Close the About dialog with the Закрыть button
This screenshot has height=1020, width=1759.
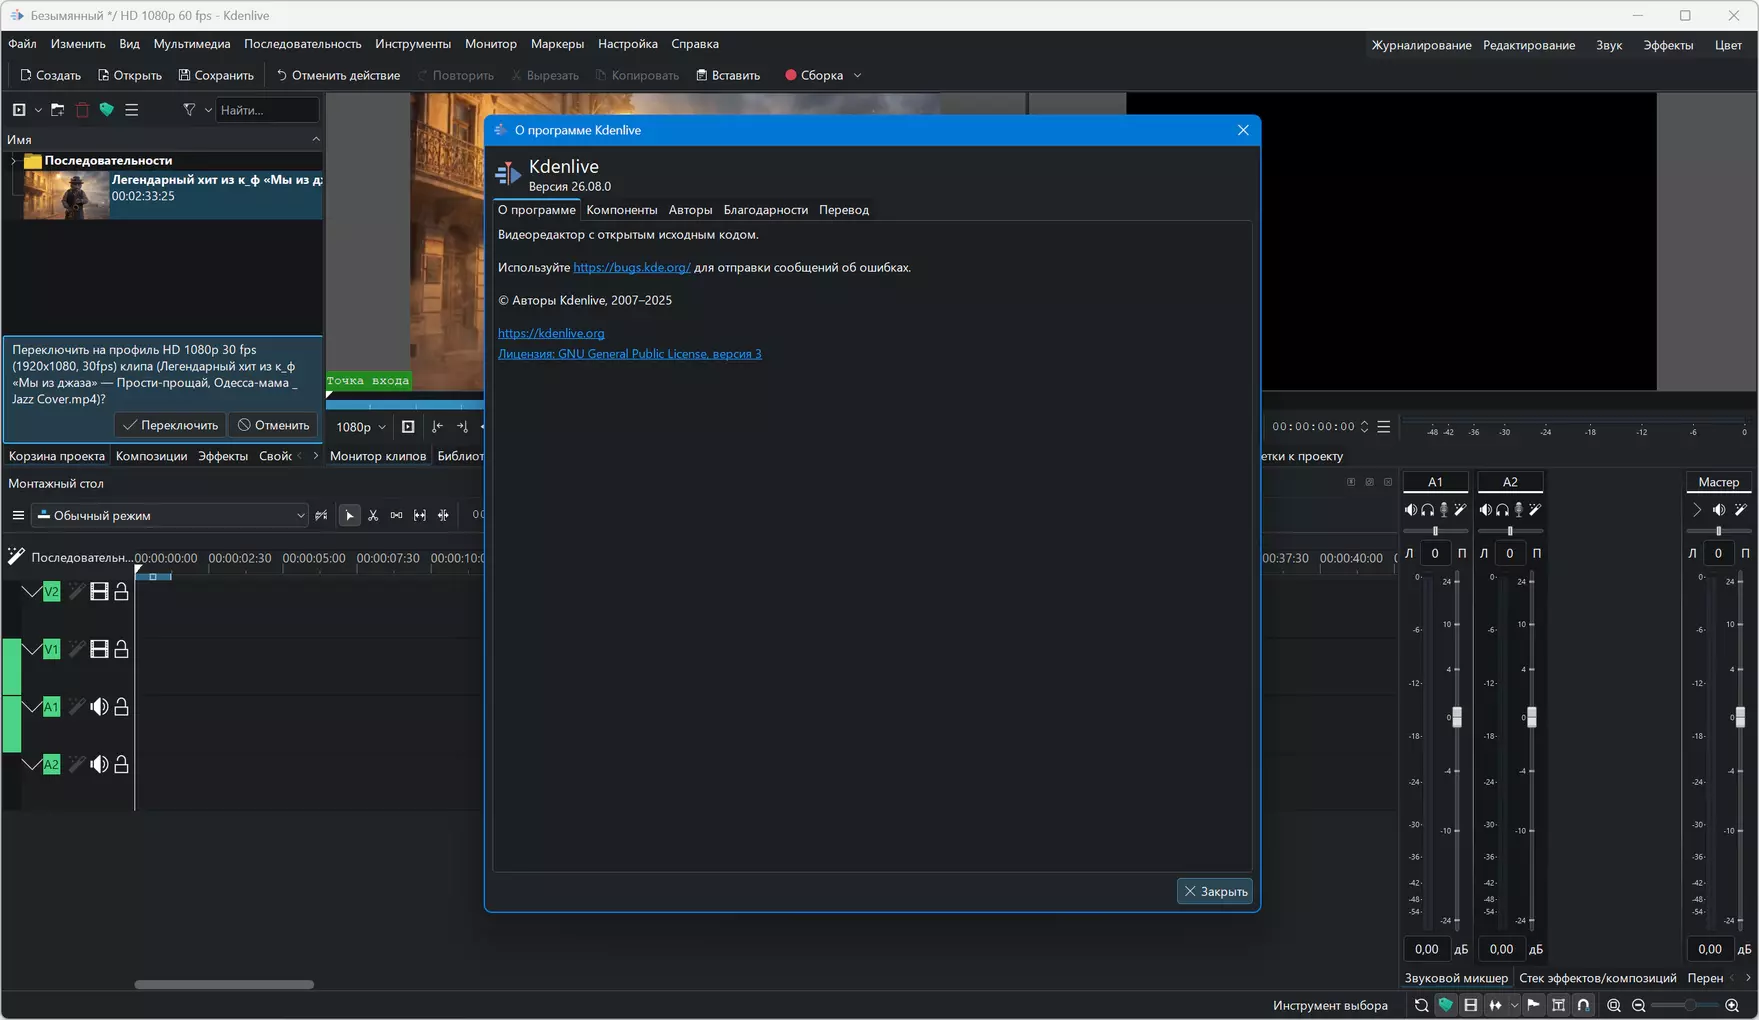[x=1215, y=892]
